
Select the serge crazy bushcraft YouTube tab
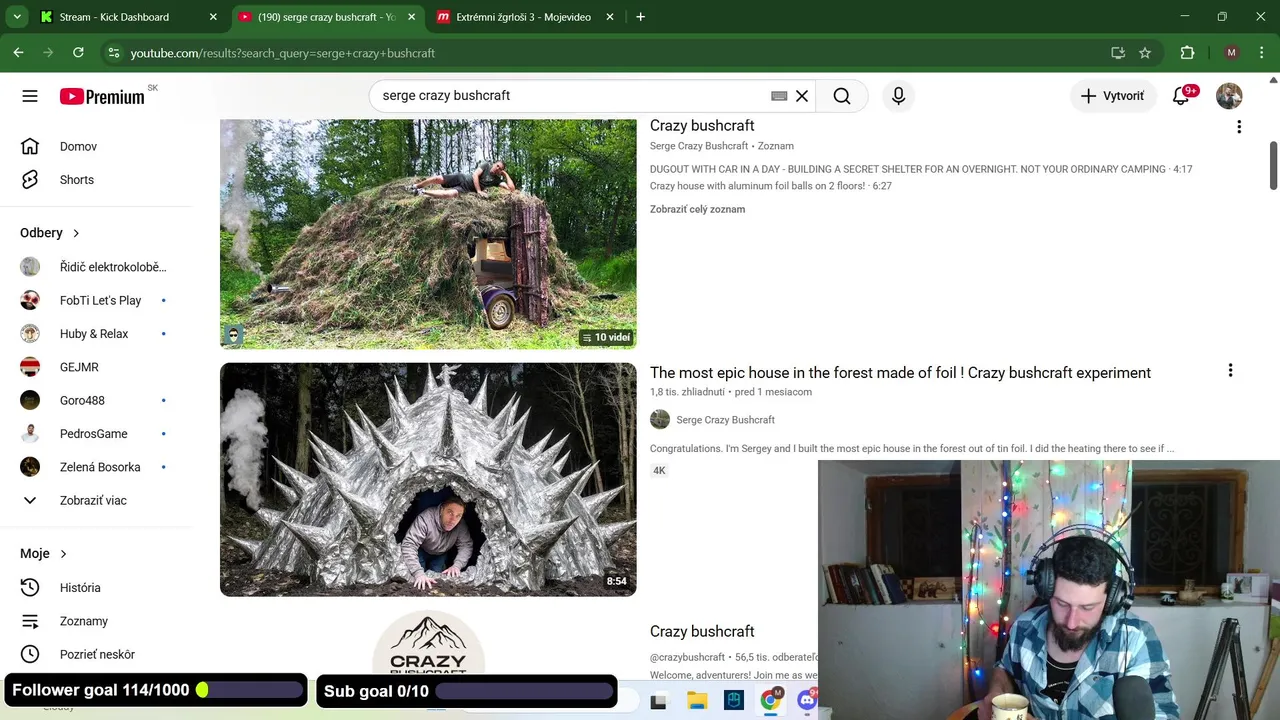point(328,17)
